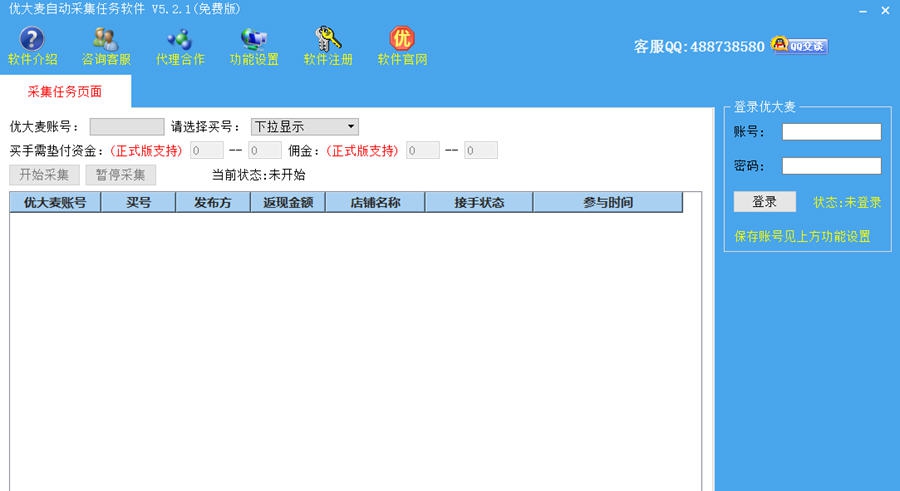Screen dimensions: 900x491
Task: Click the 咨询客服 people icon
Action: tap(106, 40)
